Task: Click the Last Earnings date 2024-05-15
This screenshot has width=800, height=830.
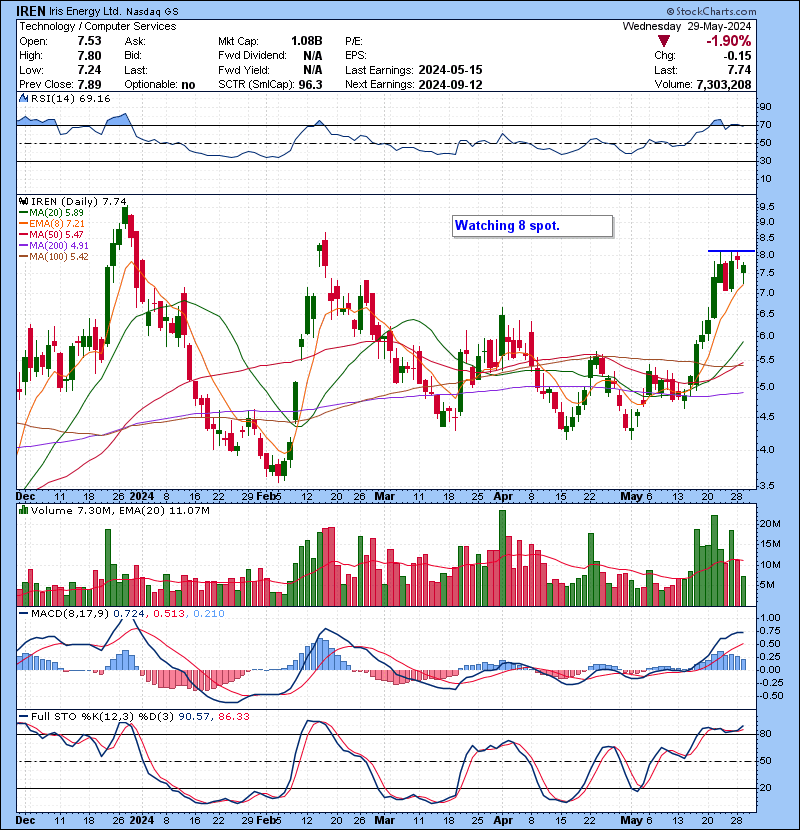Action: click(x=450, y=70)
